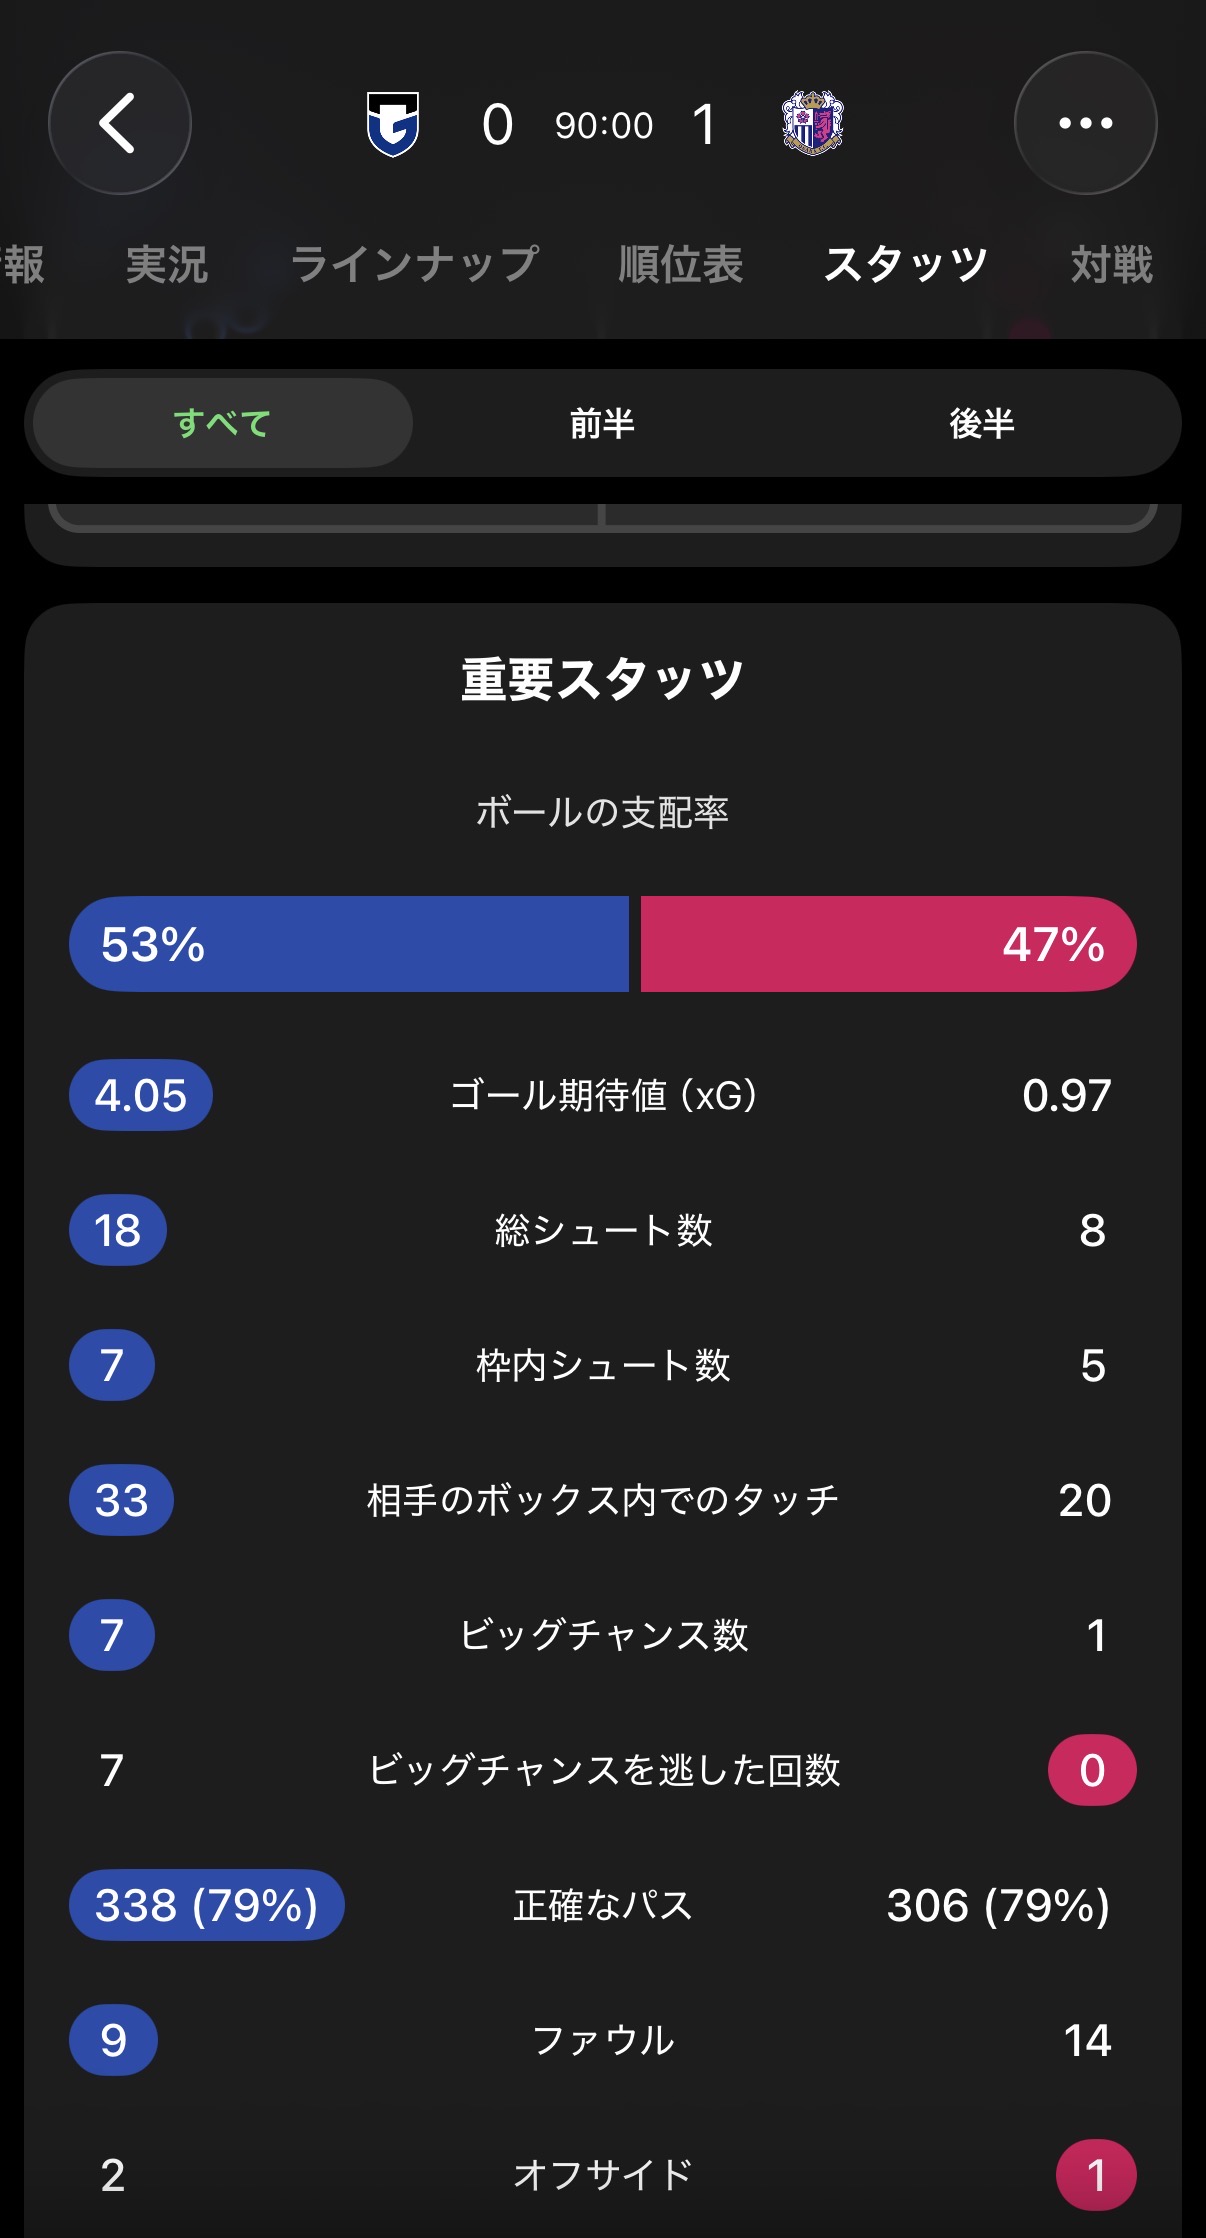Go to the 順位表 tab
1206x2238 pixels.
coord(680,265)
